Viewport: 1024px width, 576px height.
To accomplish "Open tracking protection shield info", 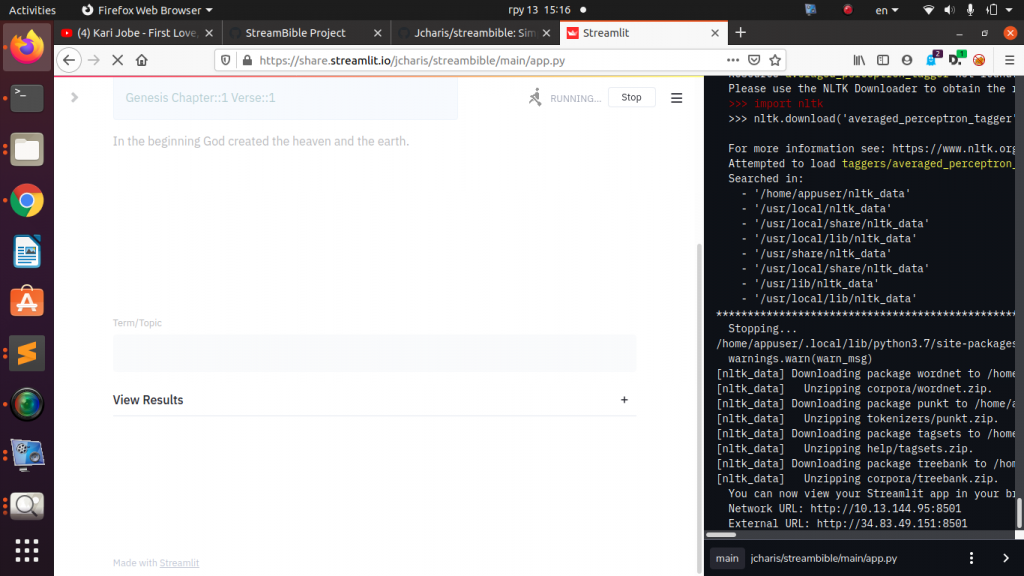I will coord(225,60).
